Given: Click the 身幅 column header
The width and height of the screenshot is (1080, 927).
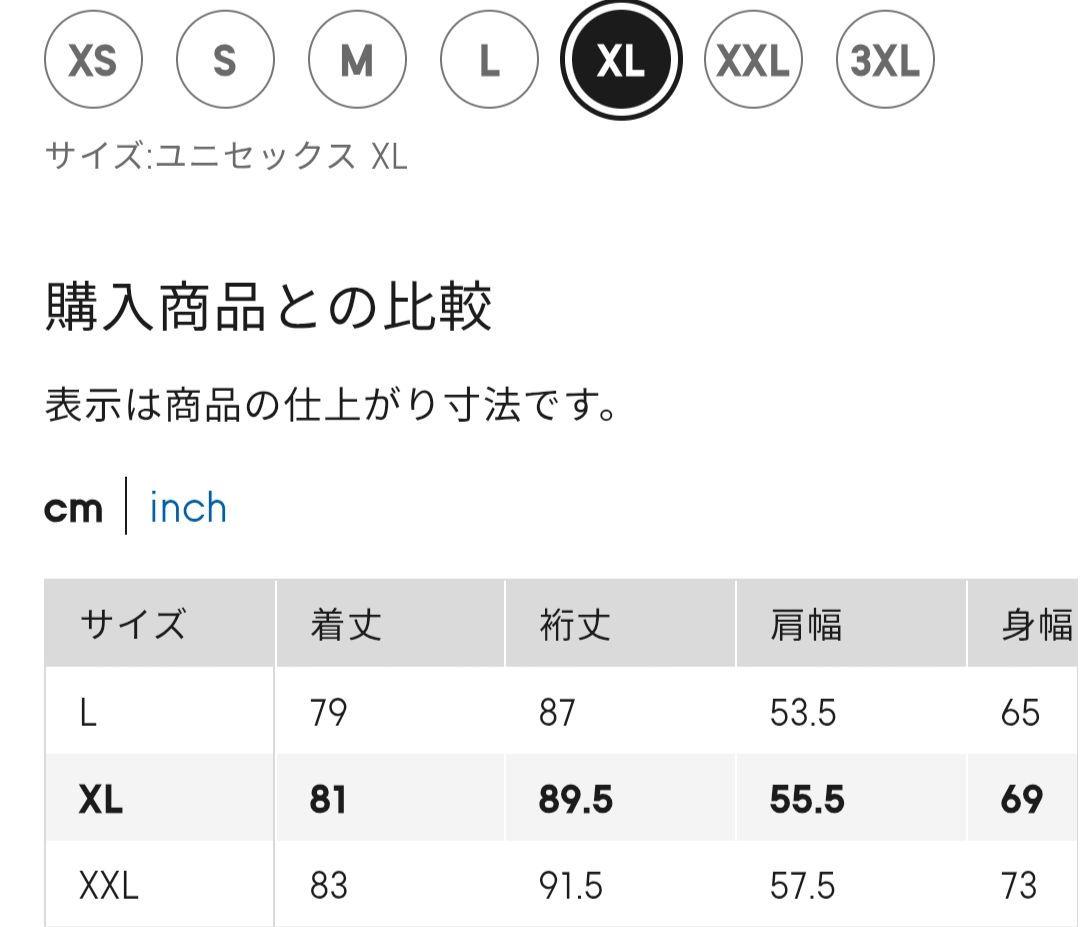Looking at the screenshot, I should 1036,625.
